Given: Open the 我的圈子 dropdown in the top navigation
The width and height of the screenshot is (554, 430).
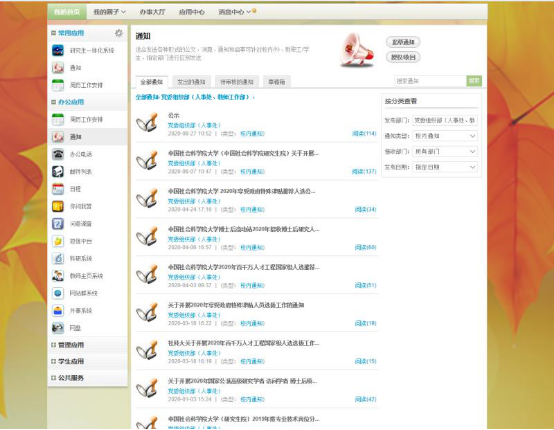Looking at the screenshot, I should point(109,12).
